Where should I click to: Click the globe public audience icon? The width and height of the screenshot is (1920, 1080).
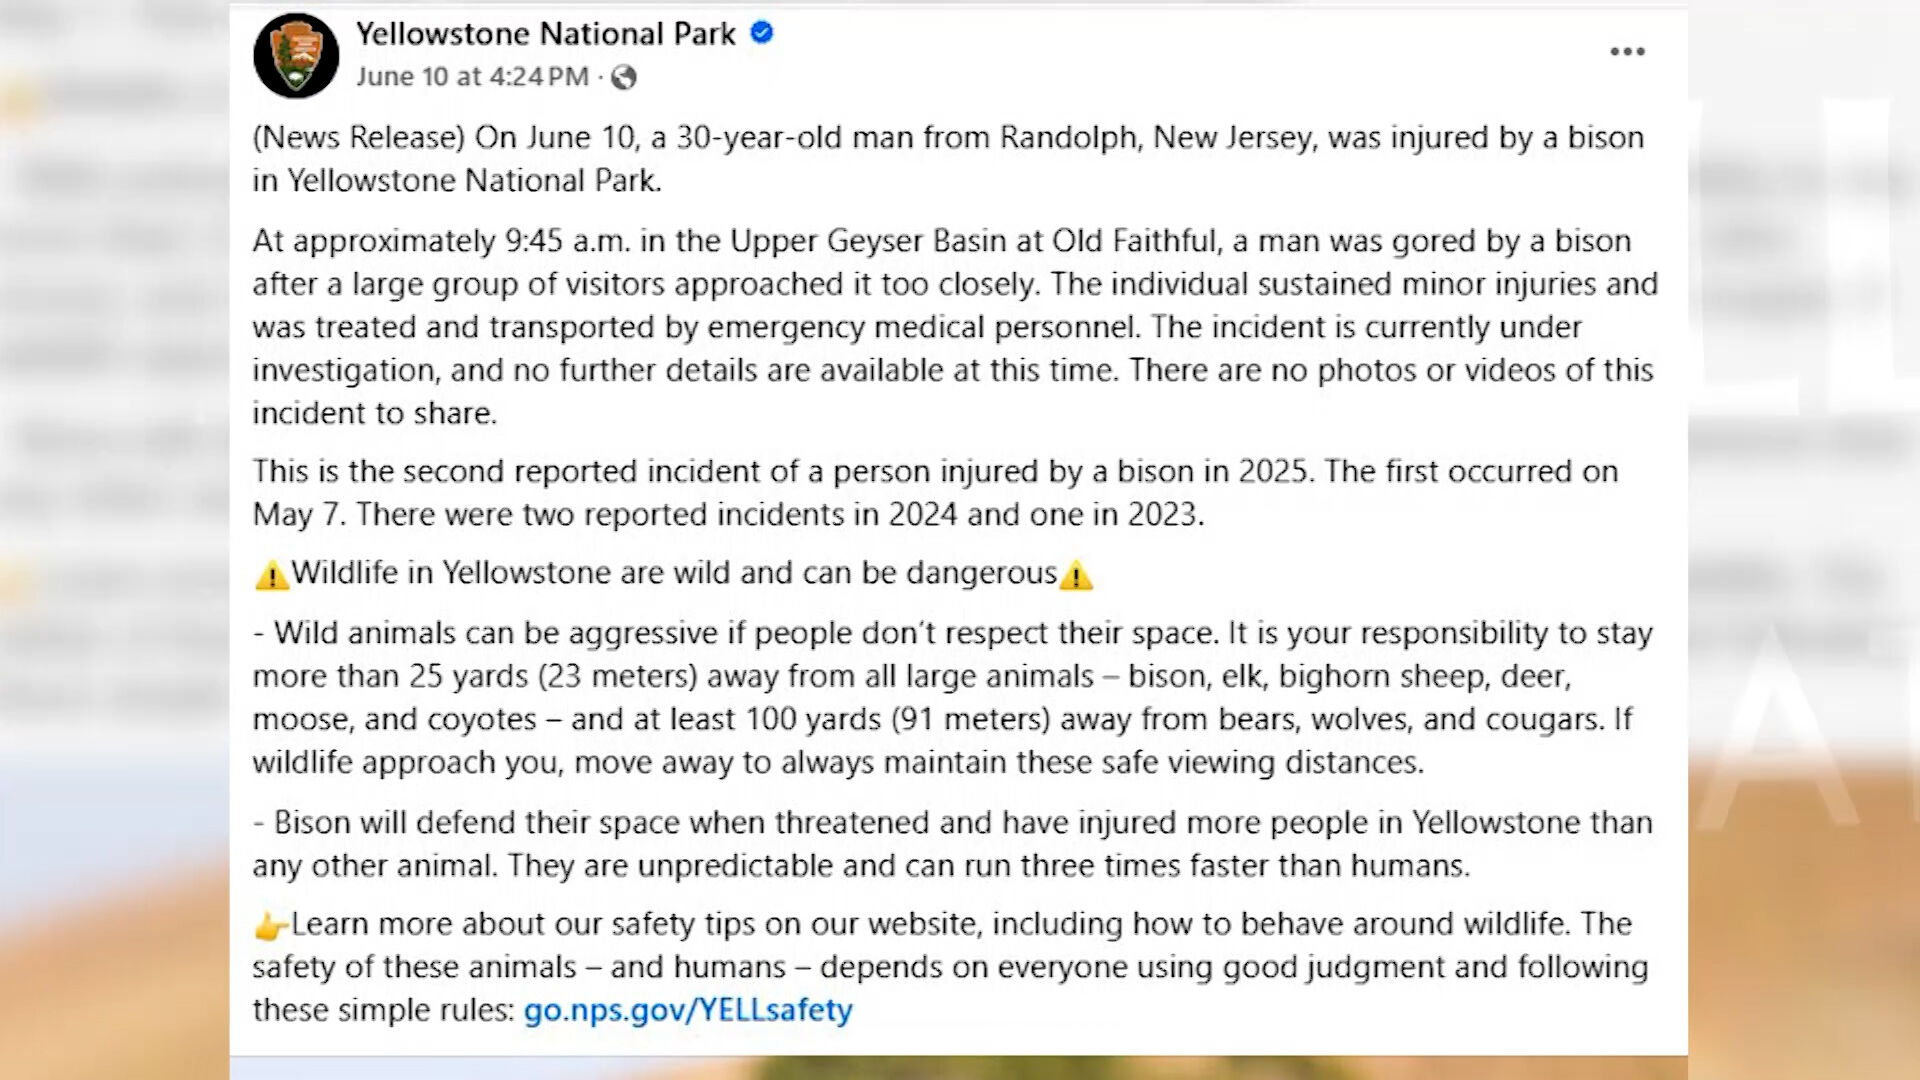(x=624, y=77)
